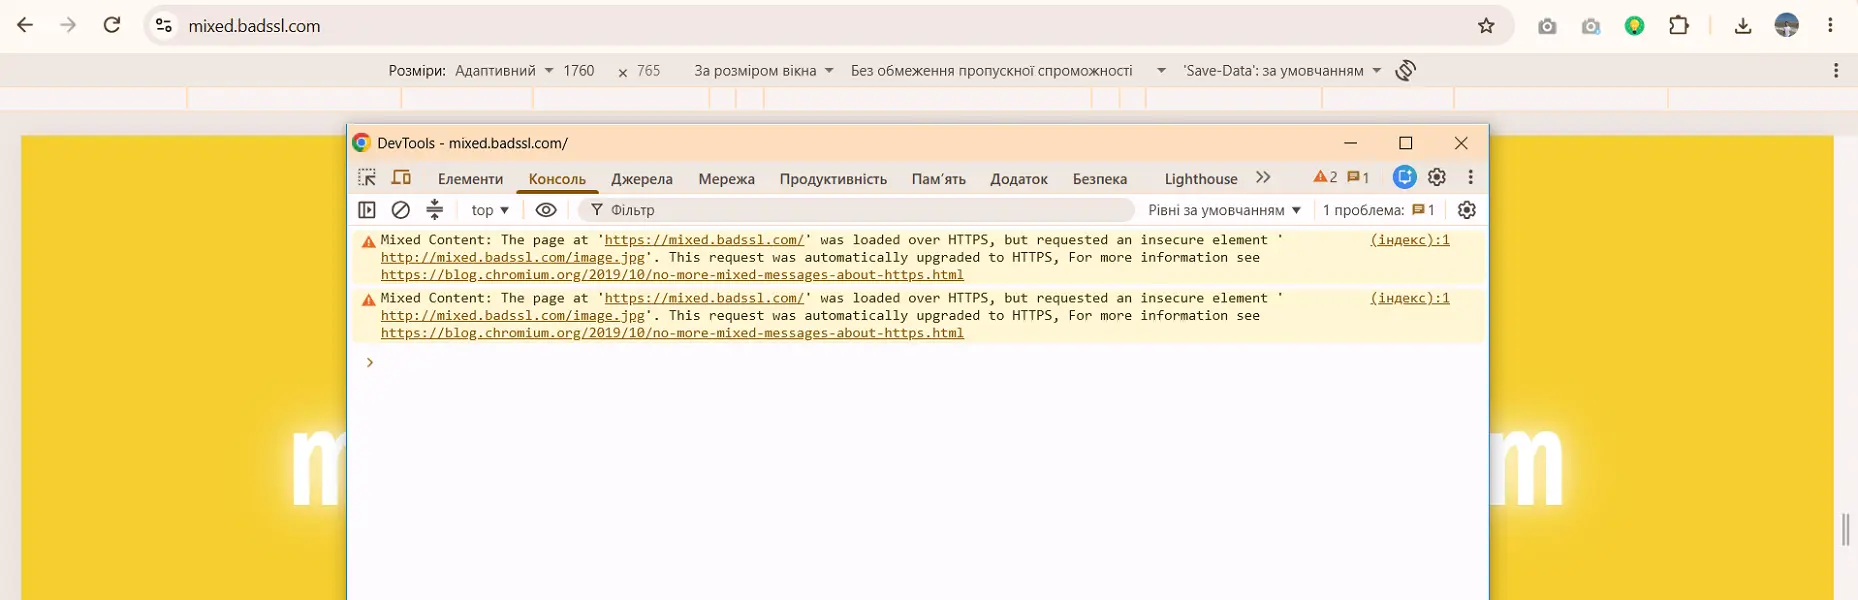Focus the Фільтр console filter field
This screenshot has height=600, width=1858.
(x=856, y=210)
